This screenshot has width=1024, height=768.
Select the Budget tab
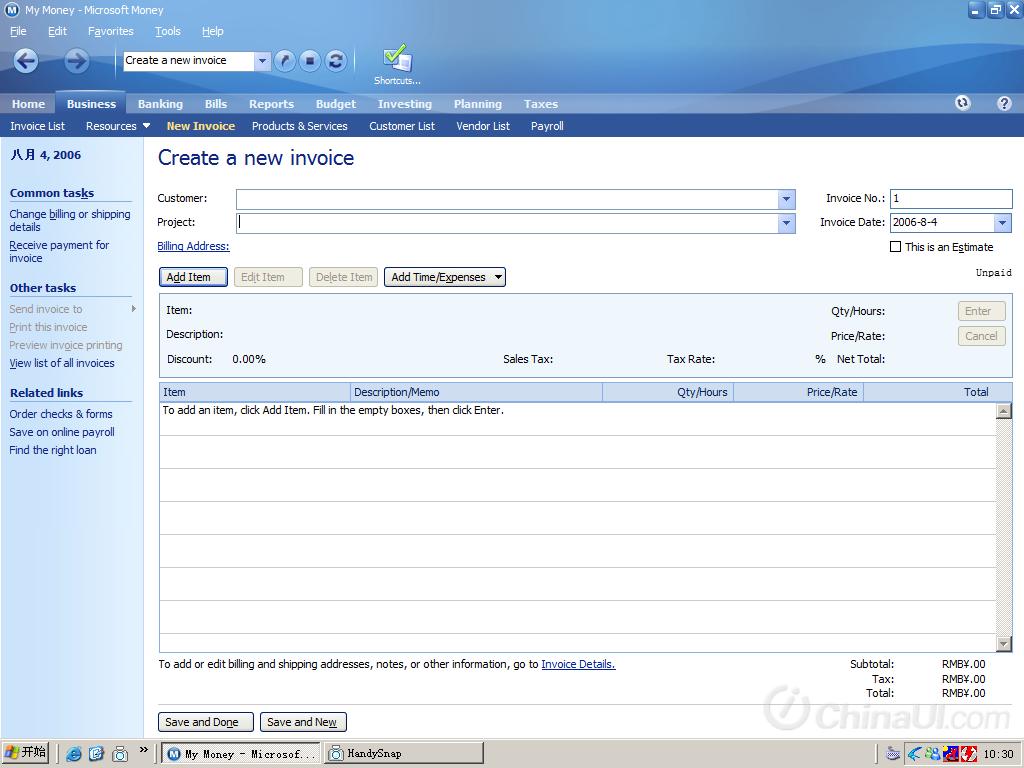pos(336,104)
